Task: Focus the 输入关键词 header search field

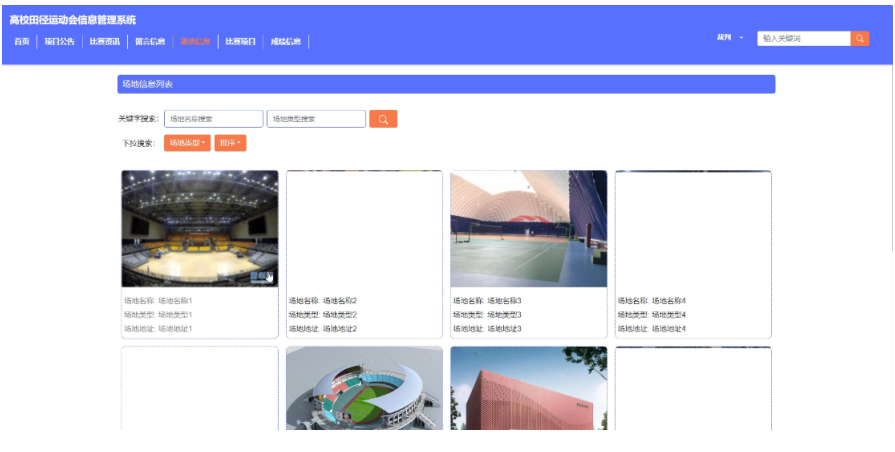Action: pos(804,38)
